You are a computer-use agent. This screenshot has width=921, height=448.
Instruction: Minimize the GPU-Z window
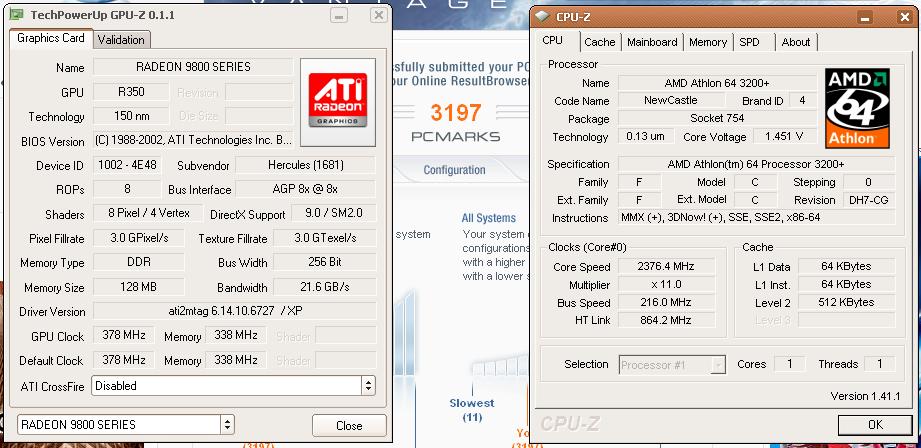(x=339, y=15)
